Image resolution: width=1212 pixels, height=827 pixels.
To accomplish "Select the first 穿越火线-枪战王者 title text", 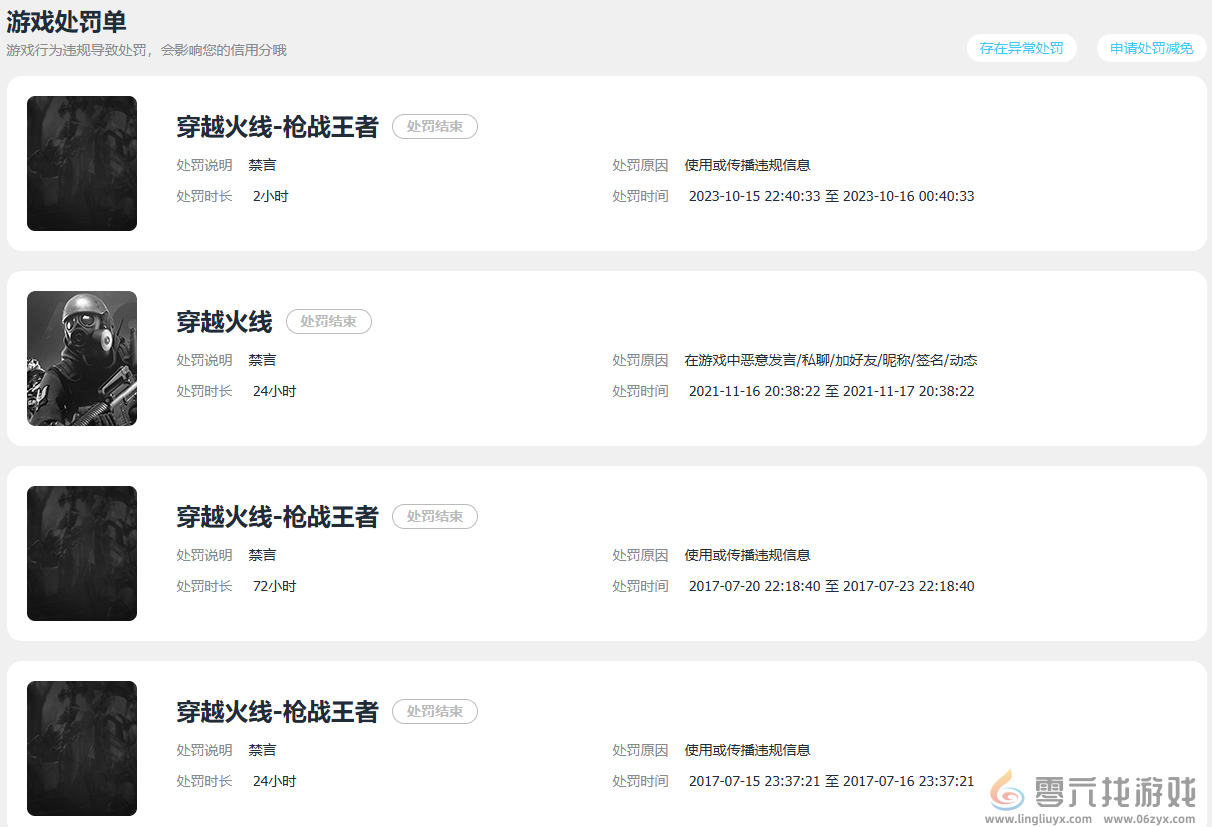I will pyautogui.click(x=276, y=127).
